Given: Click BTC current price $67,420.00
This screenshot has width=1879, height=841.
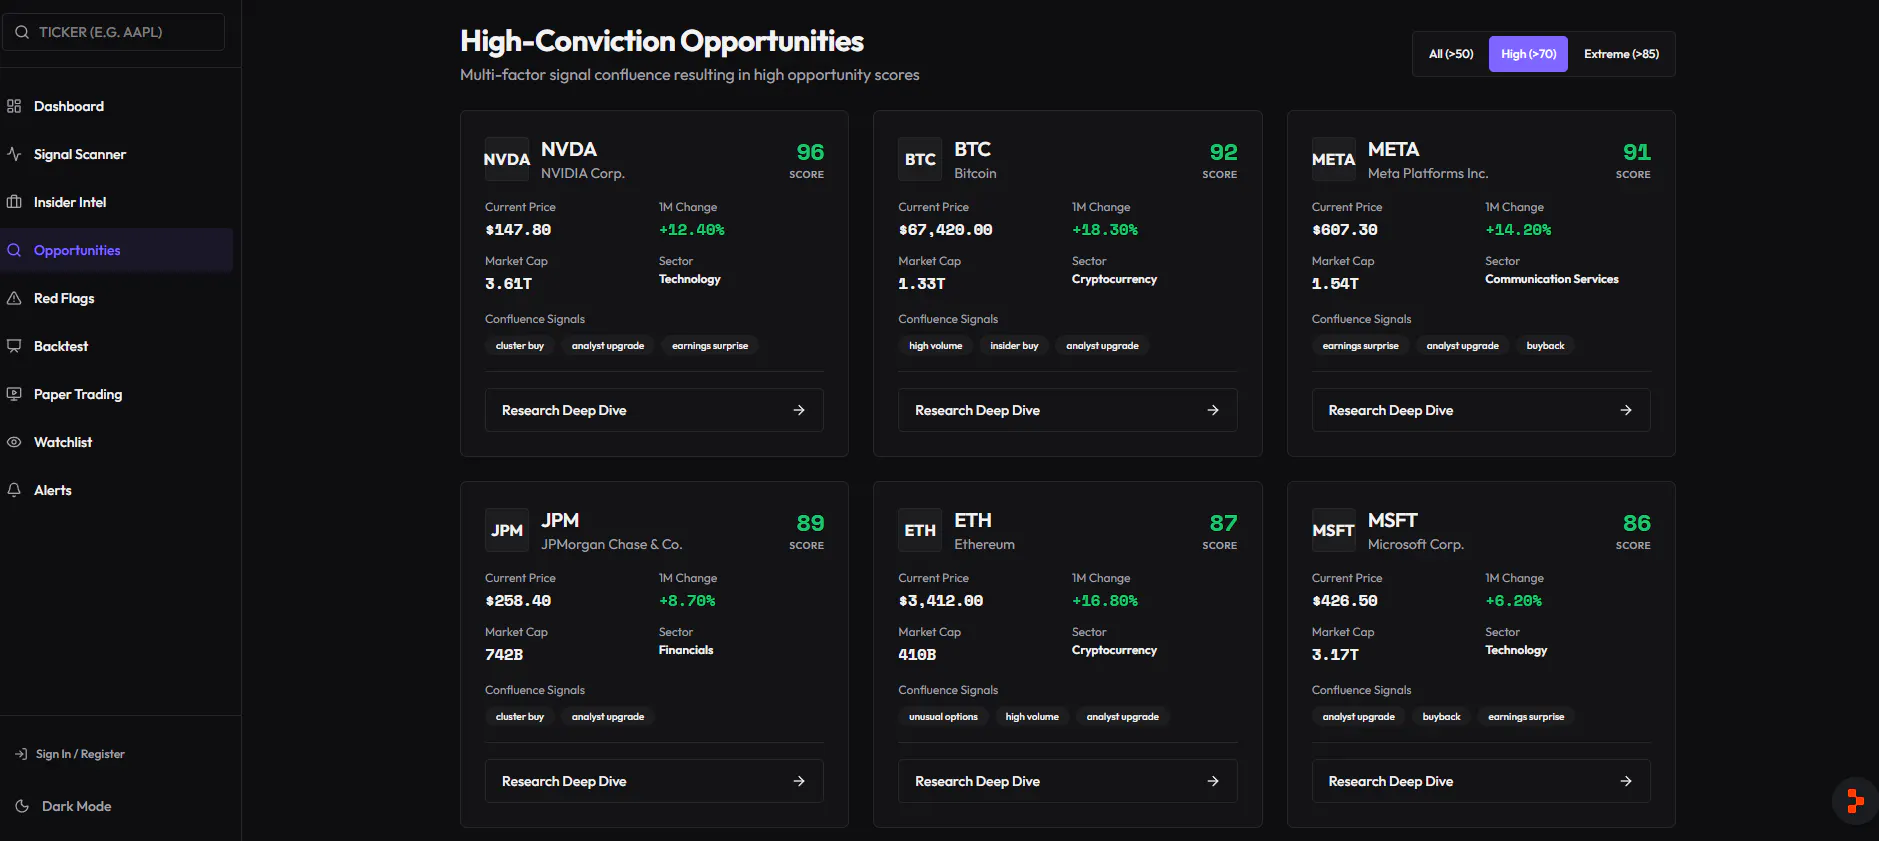Looking at the screenshot, I should click(x=945, y=230).
